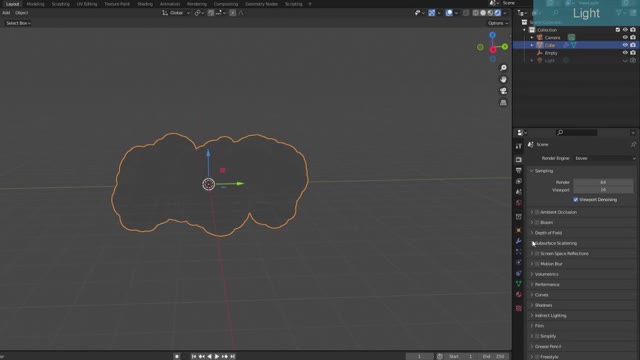Click the zoom magnifier icon in viewport

pos(503,68)
